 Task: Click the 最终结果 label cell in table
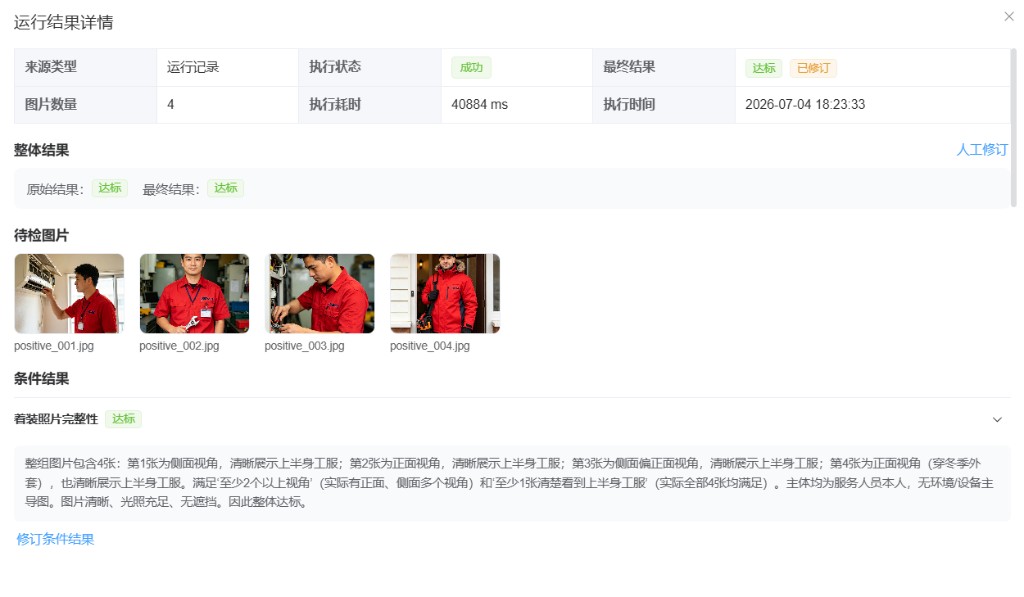click(x=664, y=67)
